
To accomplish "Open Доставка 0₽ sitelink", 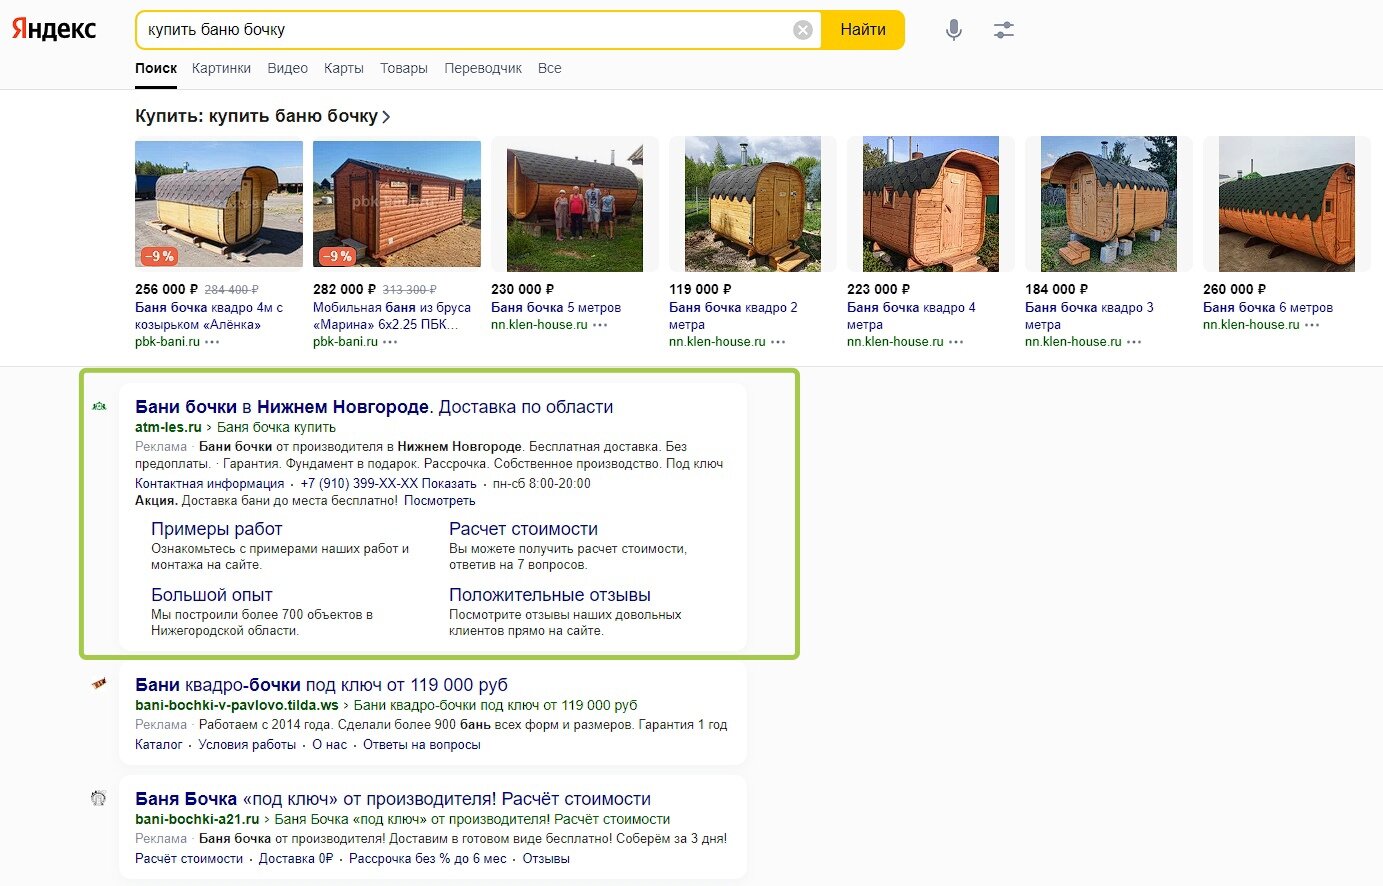I will tap(296, 859).
